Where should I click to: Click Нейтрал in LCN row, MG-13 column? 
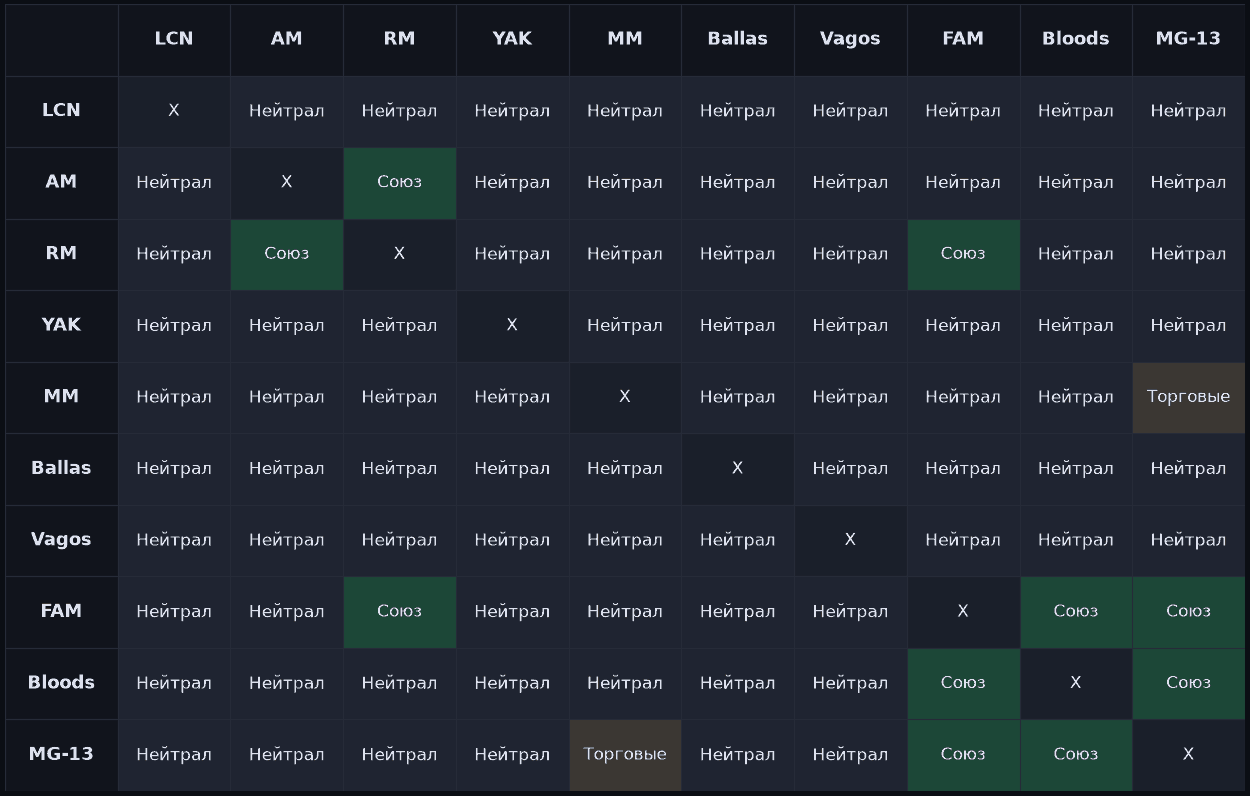[1188, 111]
